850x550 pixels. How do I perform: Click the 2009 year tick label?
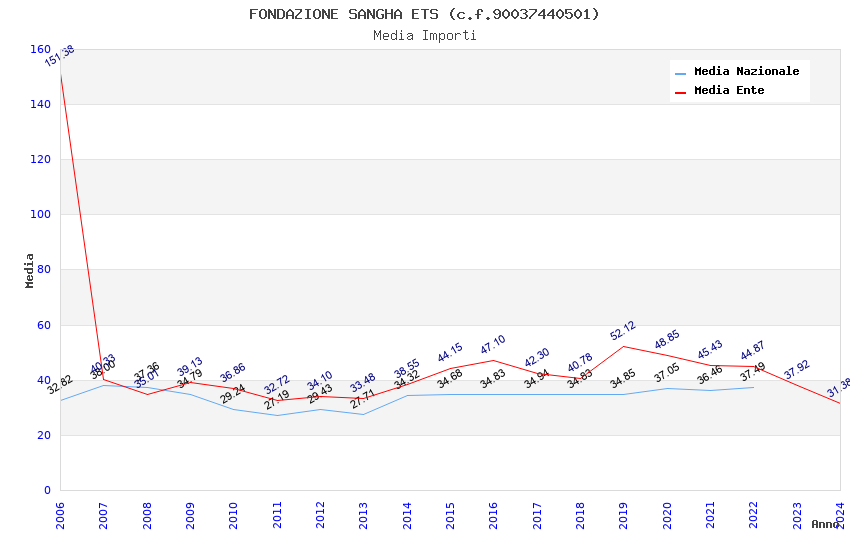(x=190, y=515)
